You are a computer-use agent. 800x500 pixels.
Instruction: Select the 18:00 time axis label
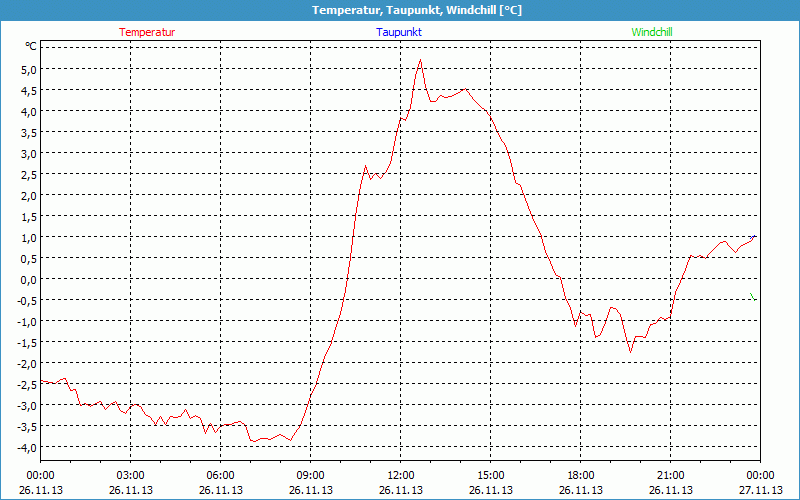(x=580, y=474)
